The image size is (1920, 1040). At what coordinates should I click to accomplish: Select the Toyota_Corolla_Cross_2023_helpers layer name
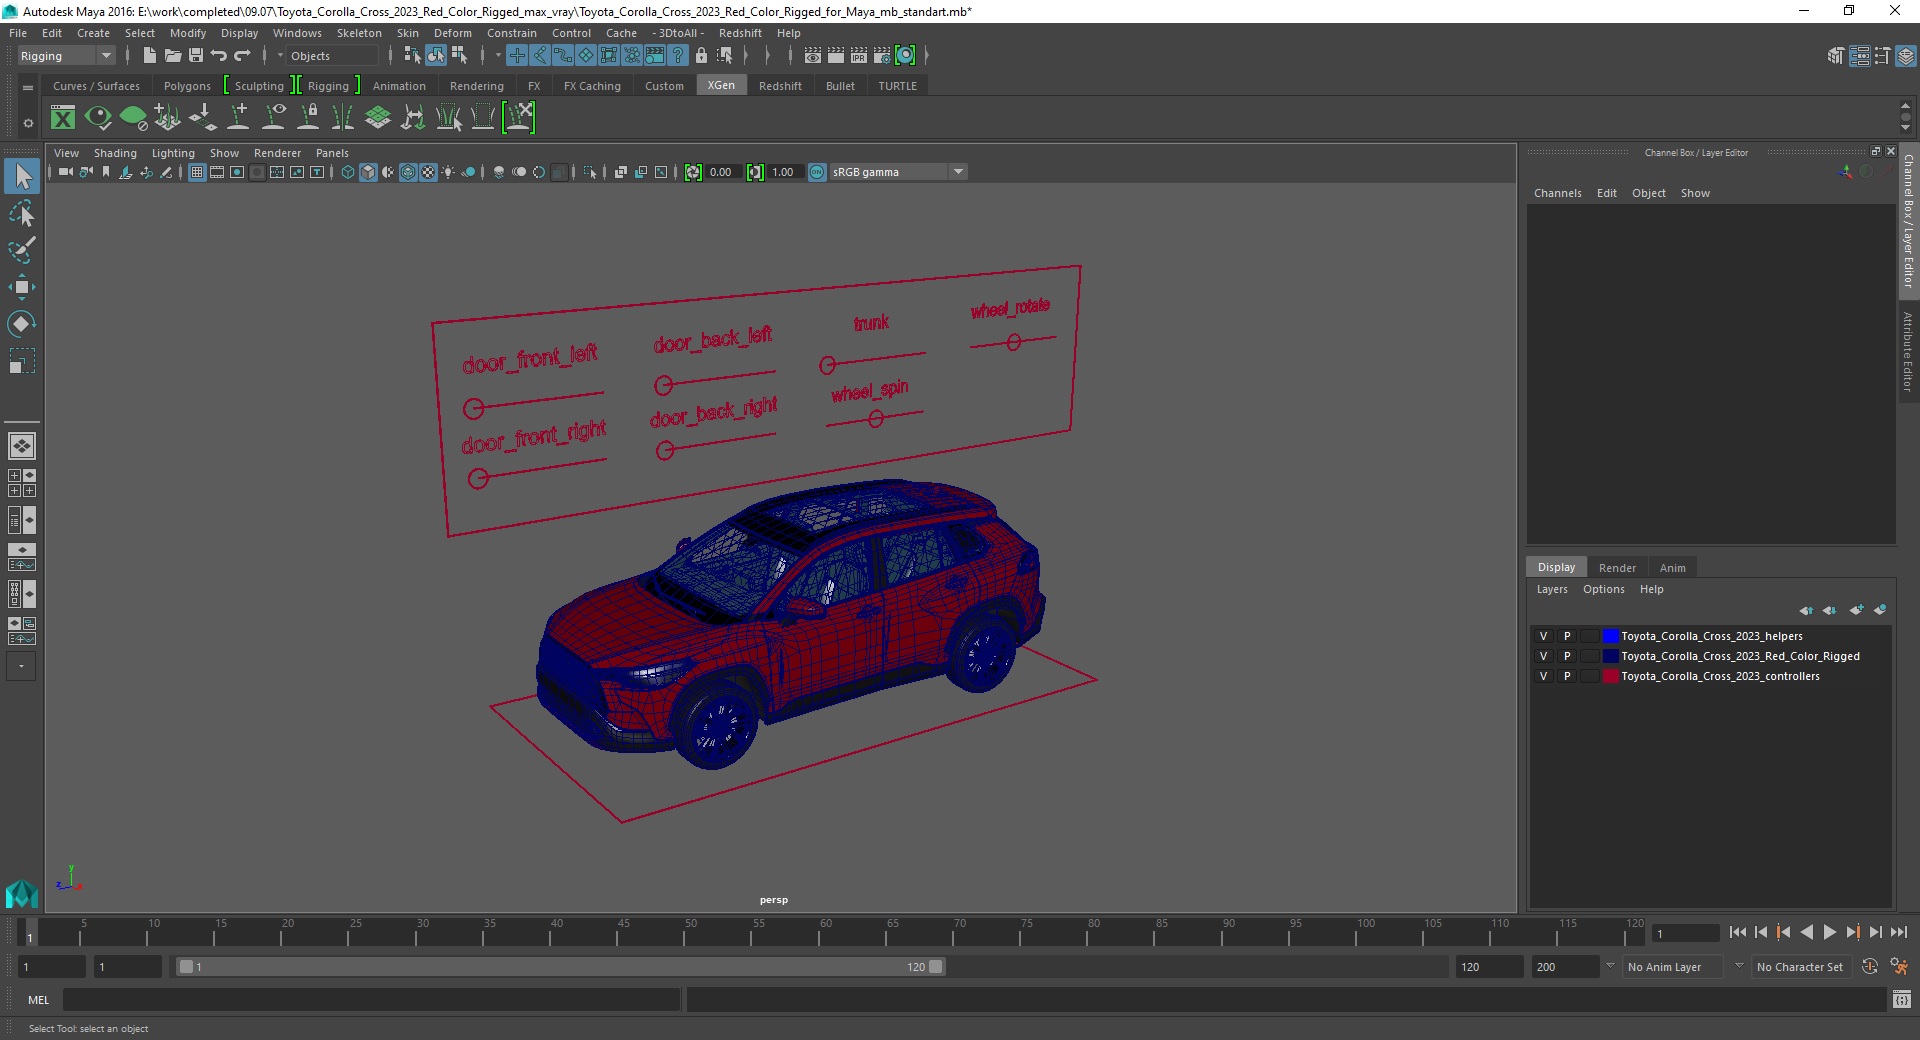click(x=1711, y=636)
